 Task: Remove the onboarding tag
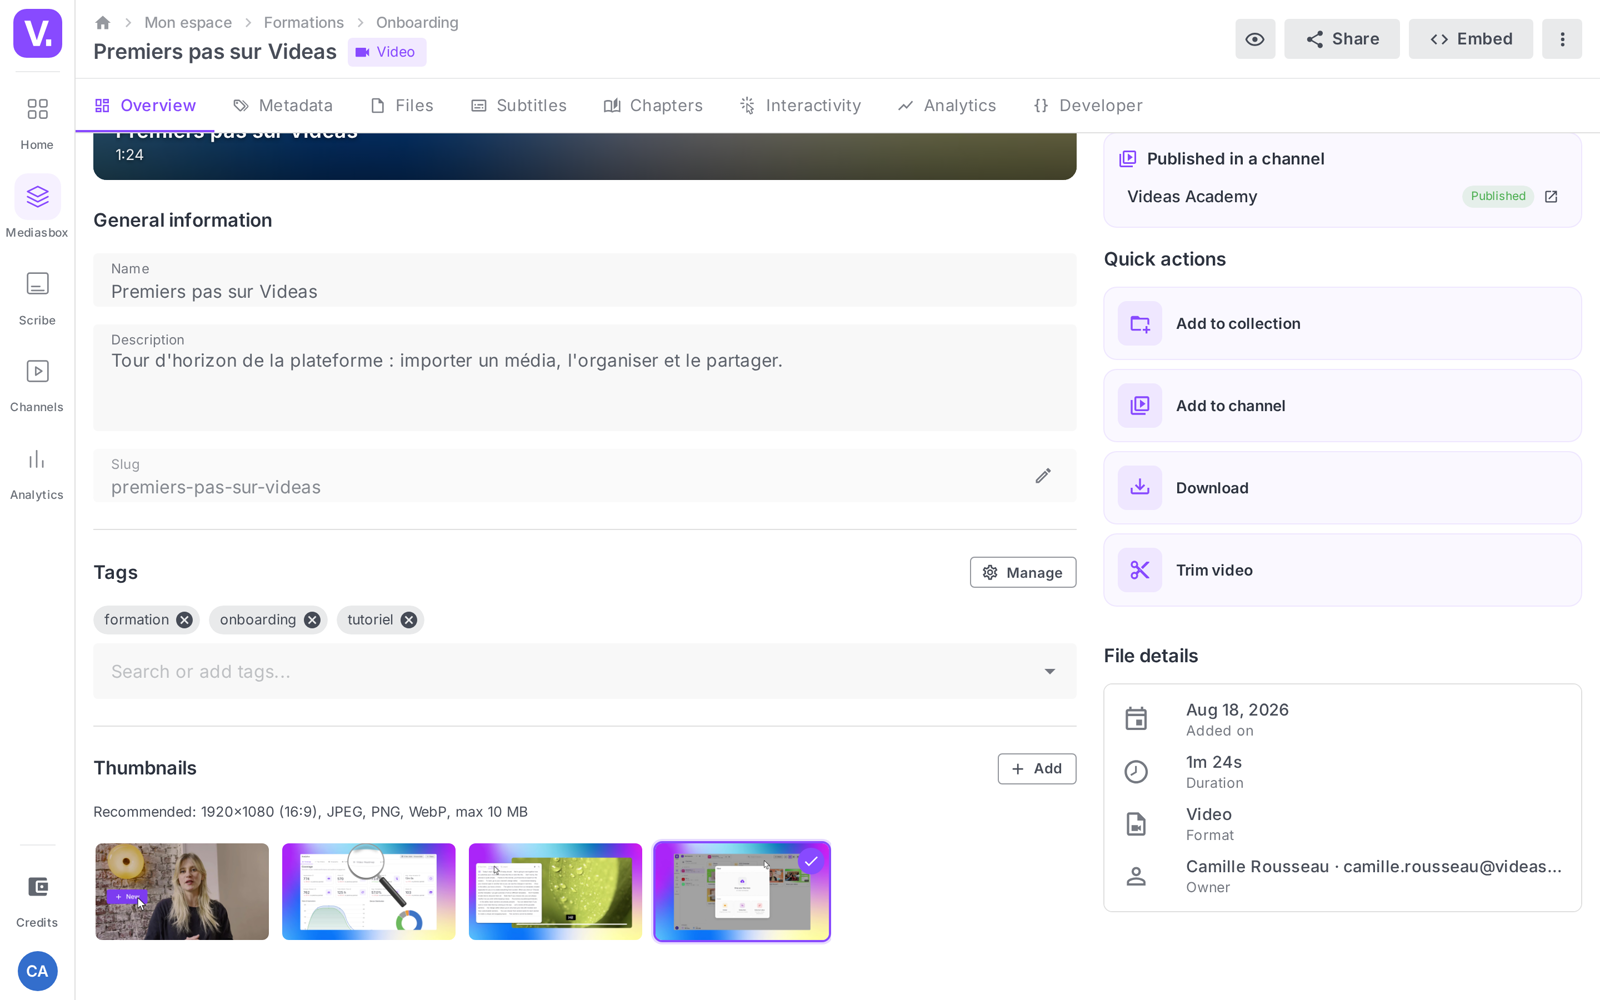(x=312, y=620)
